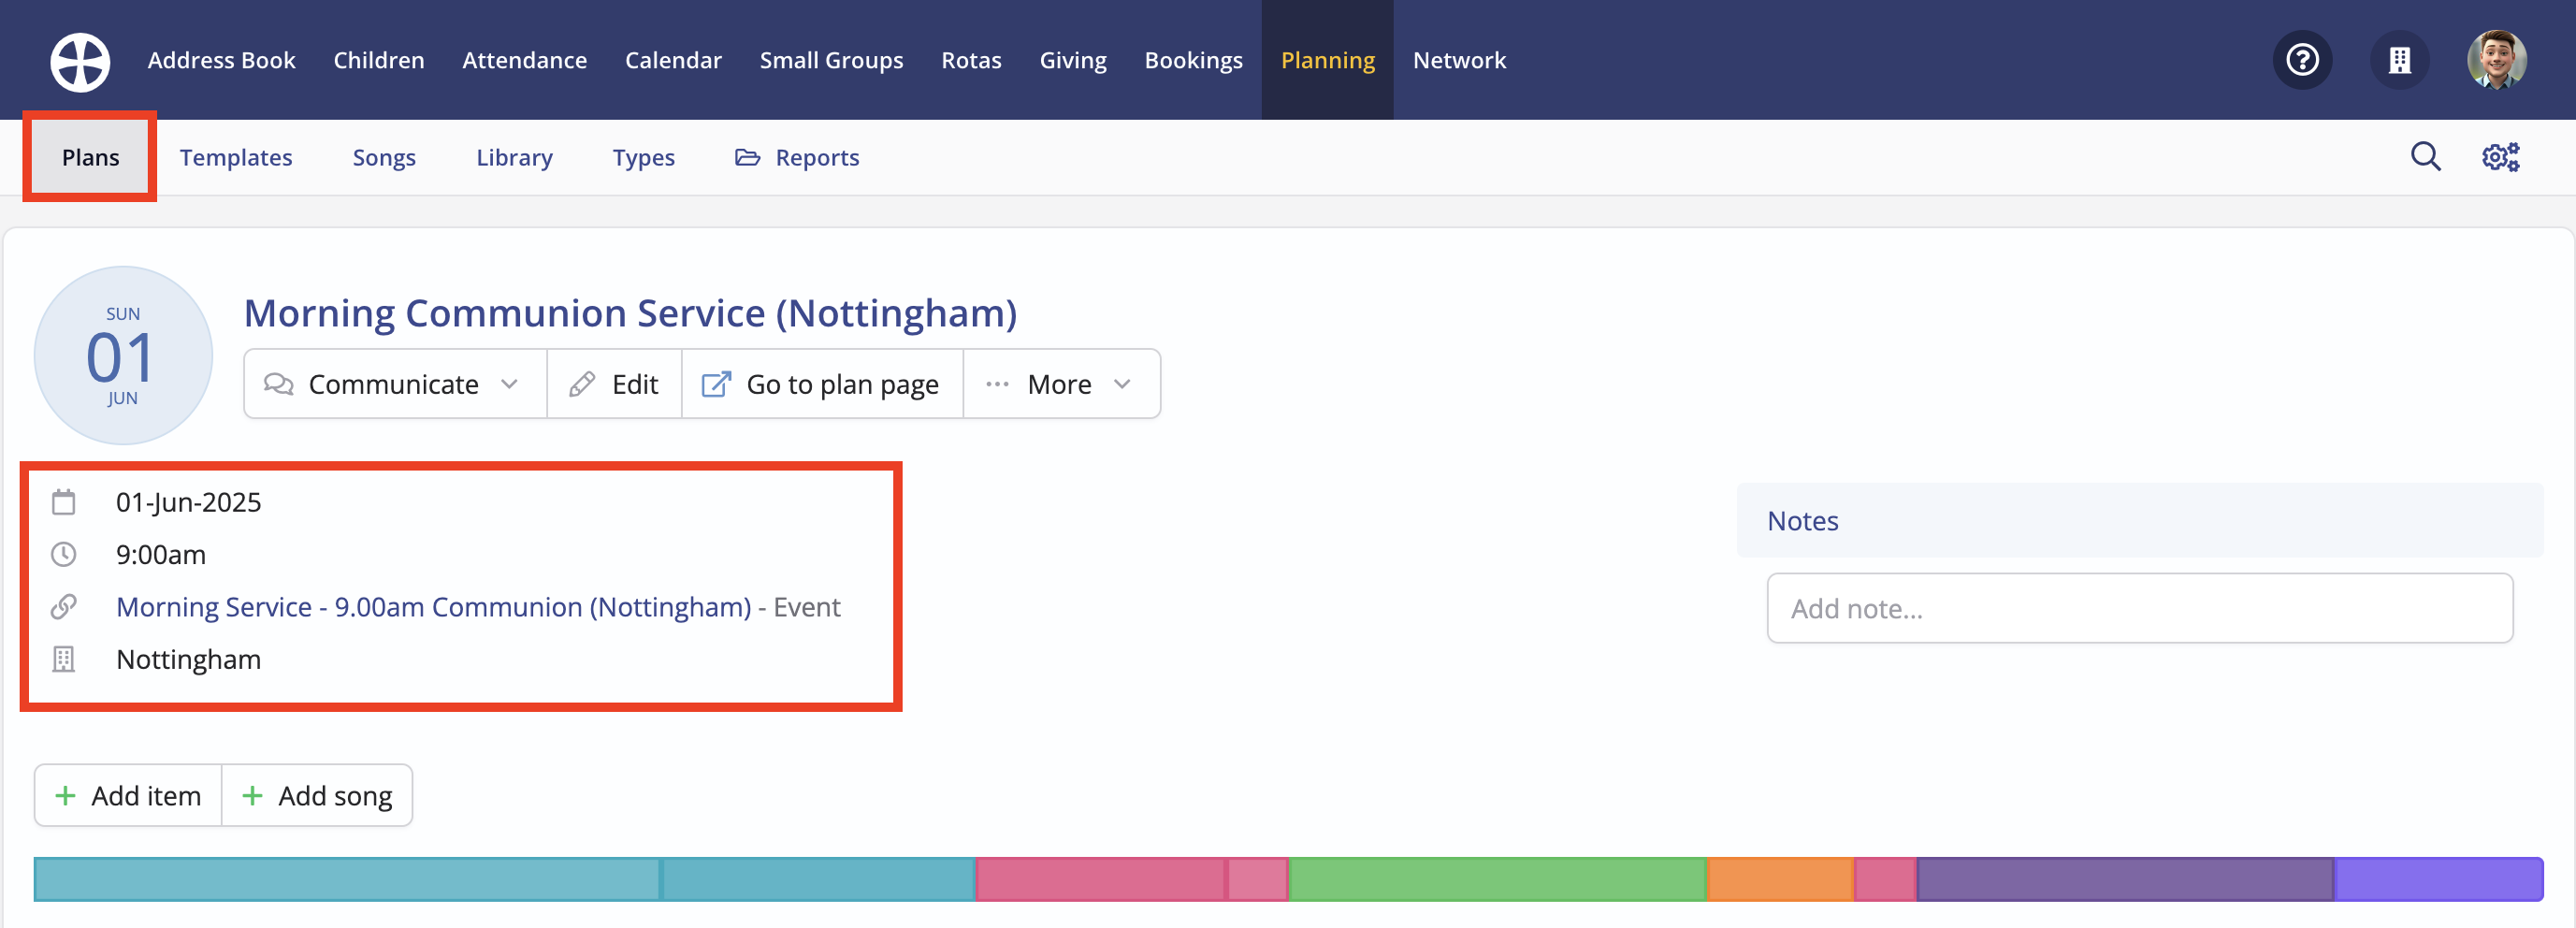Screen dimensions: 2576x928
Task: Click the dark purple timeline segment
Action: click(x=2125, y=879)
